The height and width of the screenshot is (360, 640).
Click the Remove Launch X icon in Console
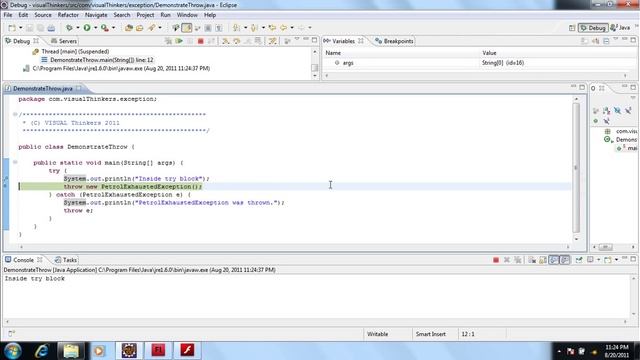(507, 260)
